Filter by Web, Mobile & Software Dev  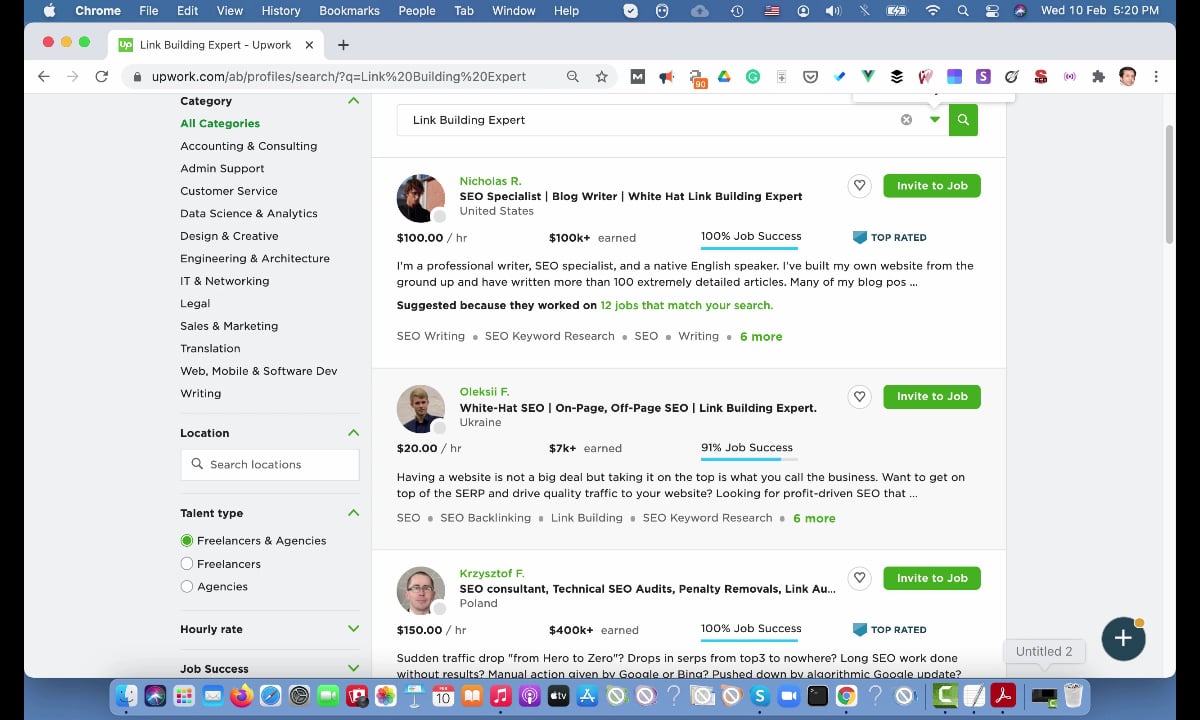coord(259,371)
